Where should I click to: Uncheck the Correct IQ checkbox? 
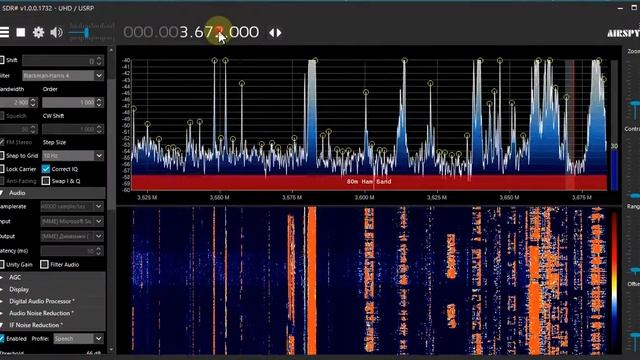[x=46, y=169]
